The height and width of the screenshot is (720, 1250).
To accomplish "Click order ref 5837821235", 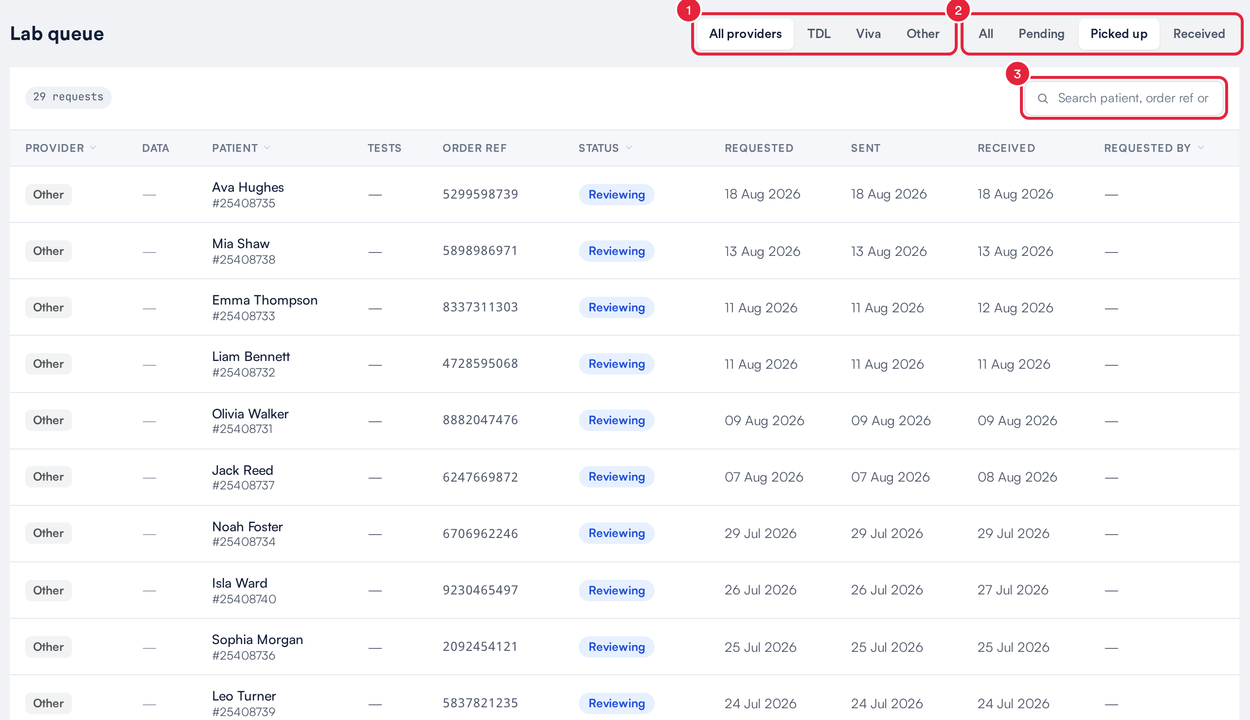I will [481, 704].
